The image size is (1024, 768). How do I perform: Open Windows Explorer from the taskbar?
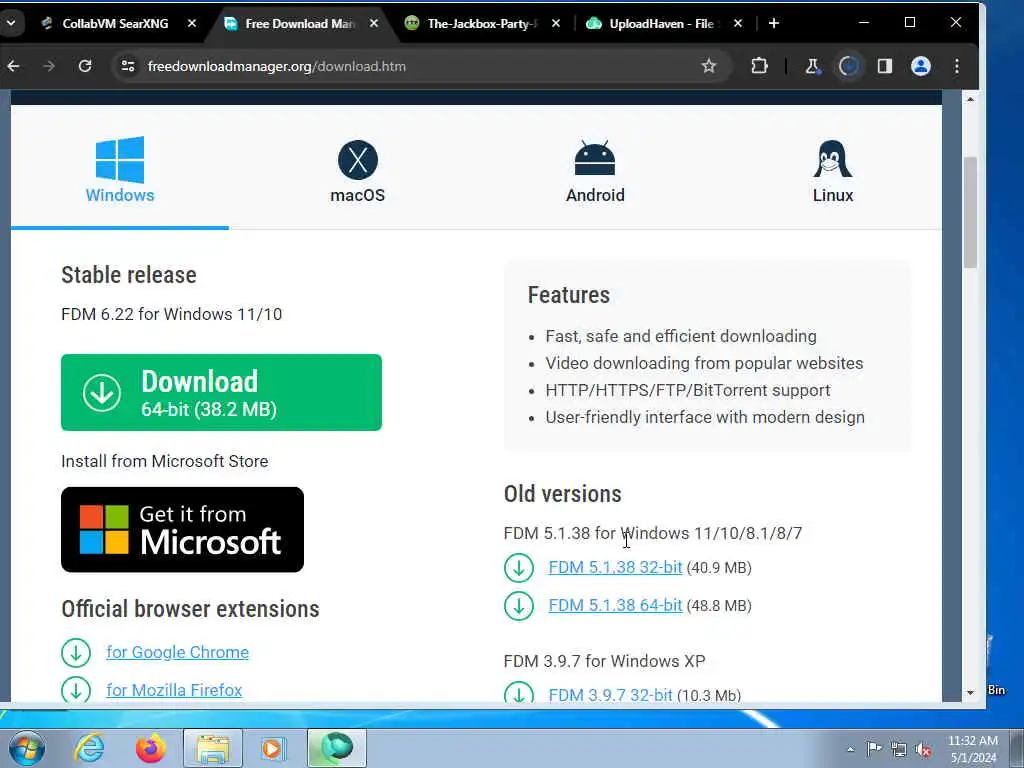coord(213,748)
